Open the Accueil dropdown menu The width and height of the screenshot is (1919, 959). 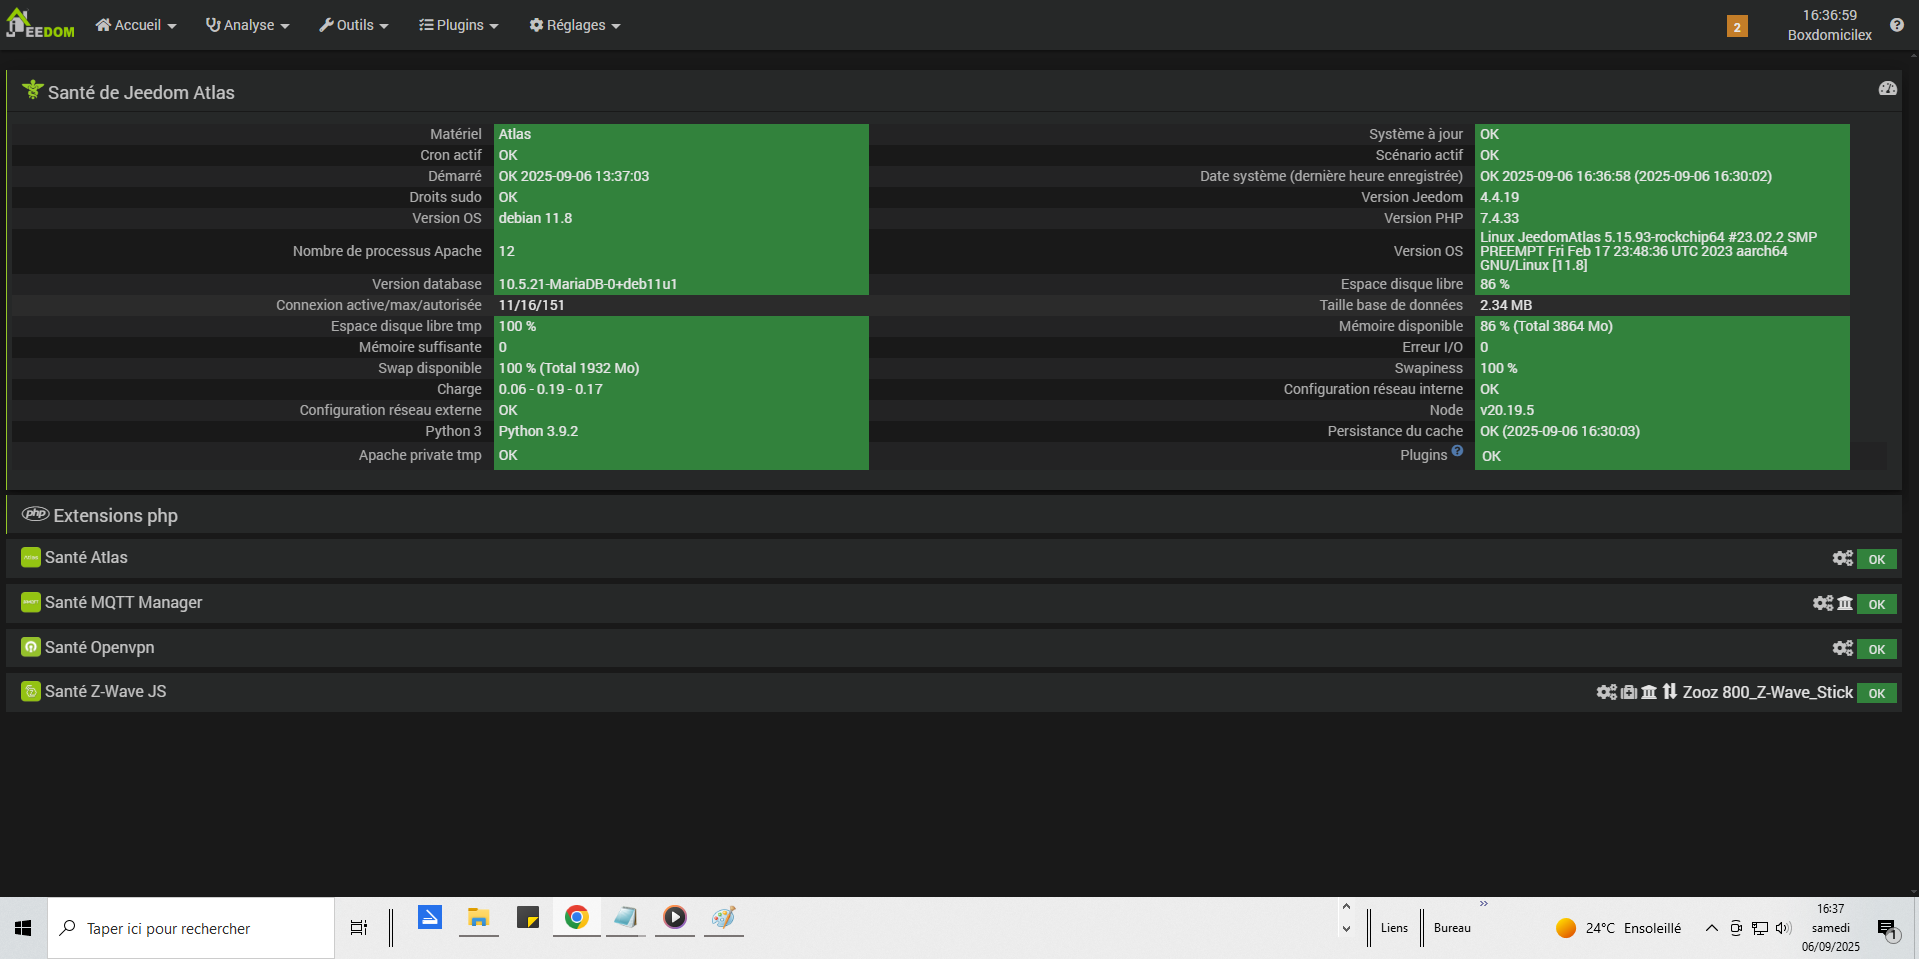(x=136, y=25)
